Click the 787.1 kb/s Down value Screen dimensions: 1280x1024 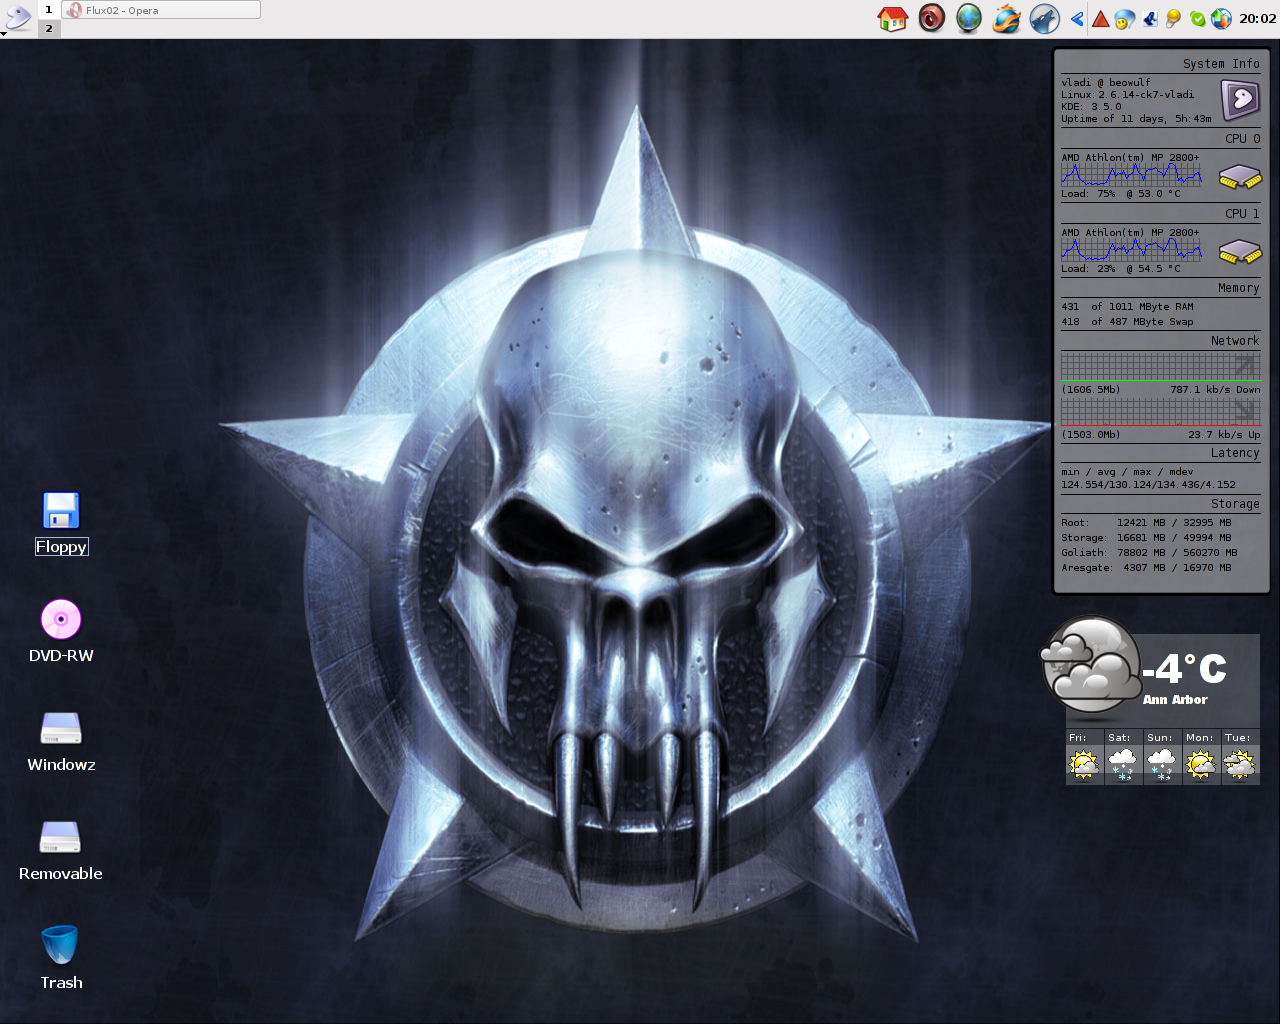pos(1215,390)
